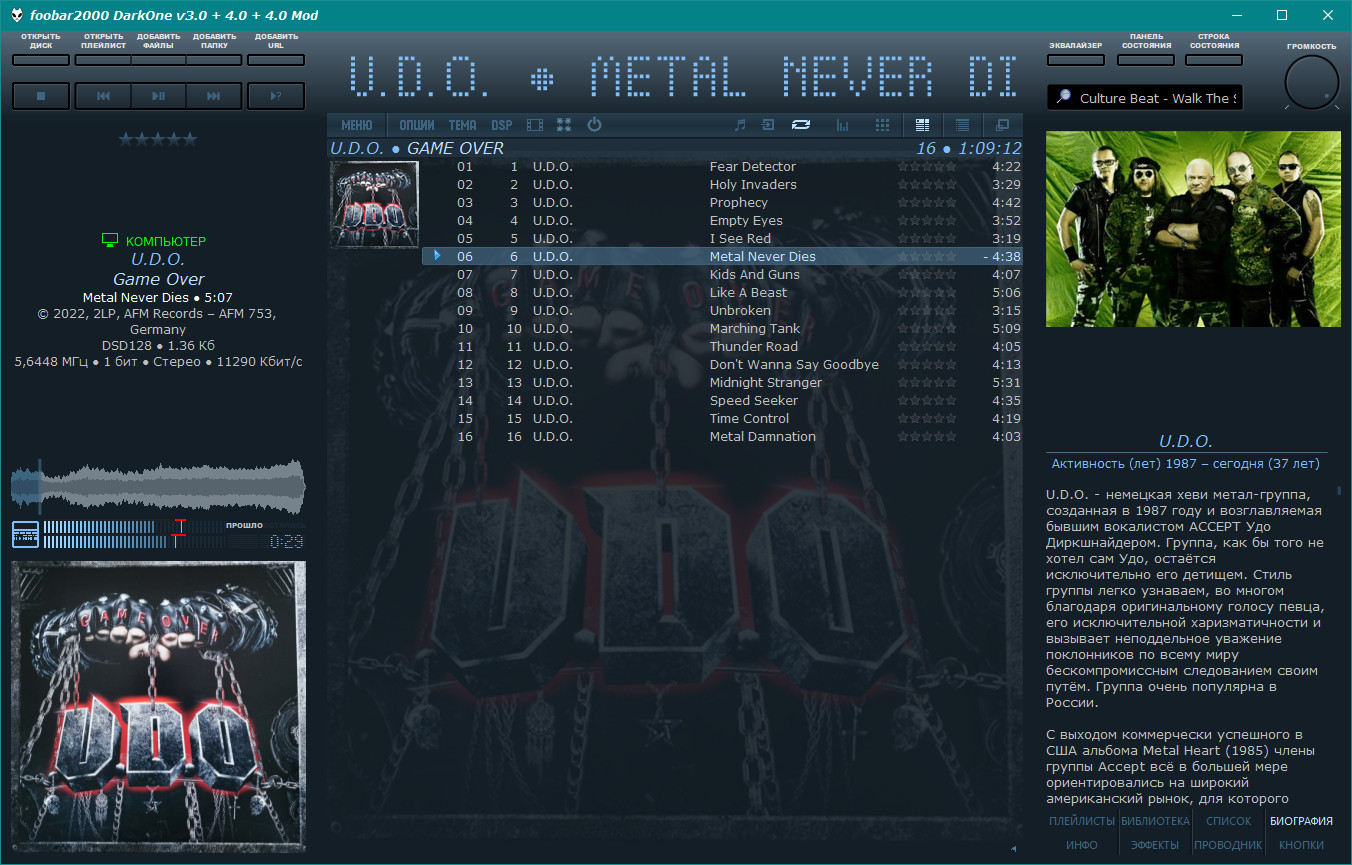Stop playback with the square stop button
Viewport: 1352px width, 865px height.
(x=41, y=96)
